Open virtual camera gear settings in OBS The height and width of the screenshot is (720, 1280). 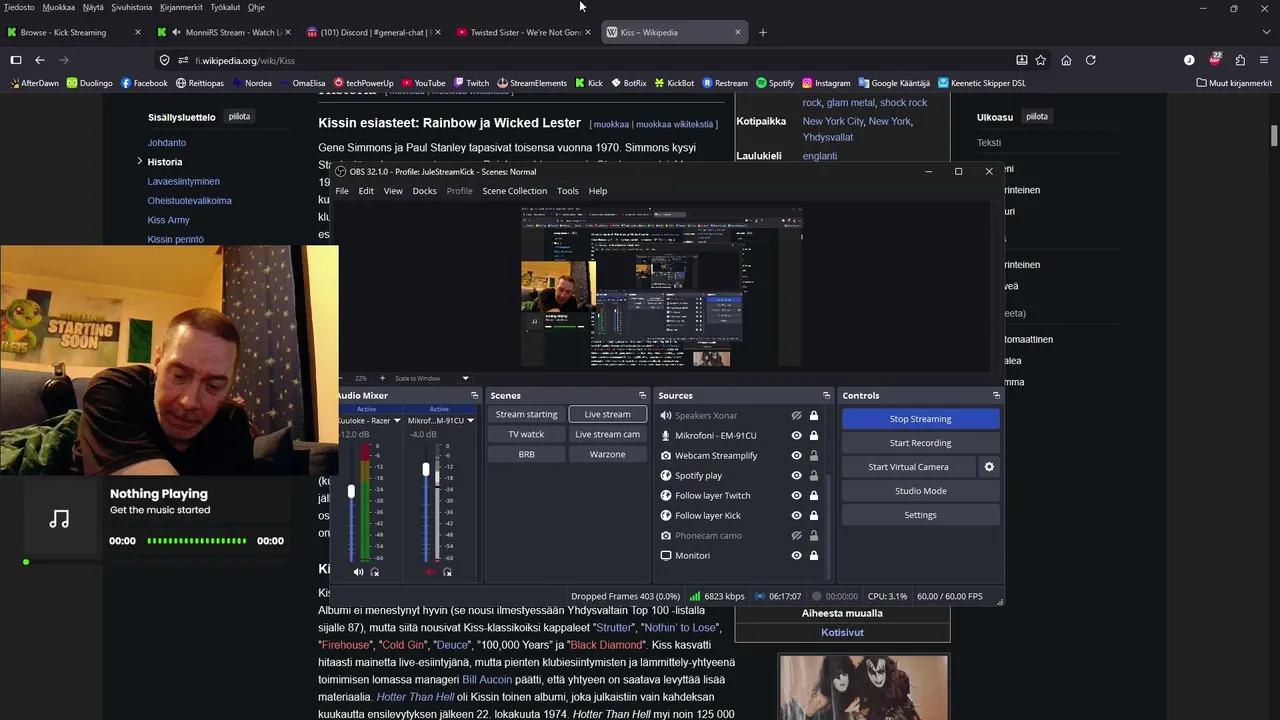(989, 467)
